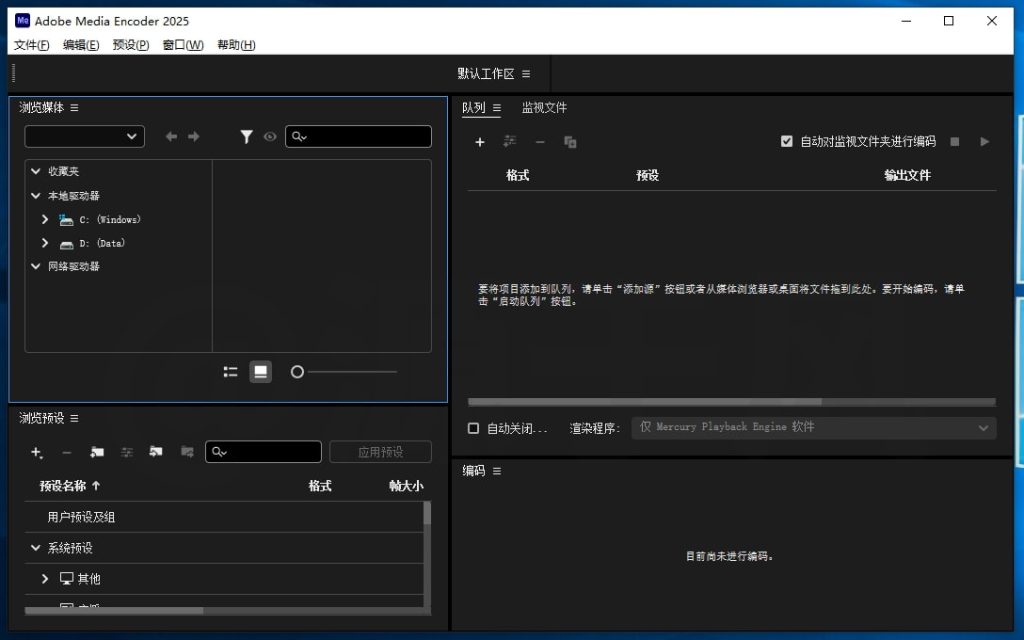Click the preset browser search magnifier
The height and width of the screenshot is (640, 1024).
(x=219, y=452)
